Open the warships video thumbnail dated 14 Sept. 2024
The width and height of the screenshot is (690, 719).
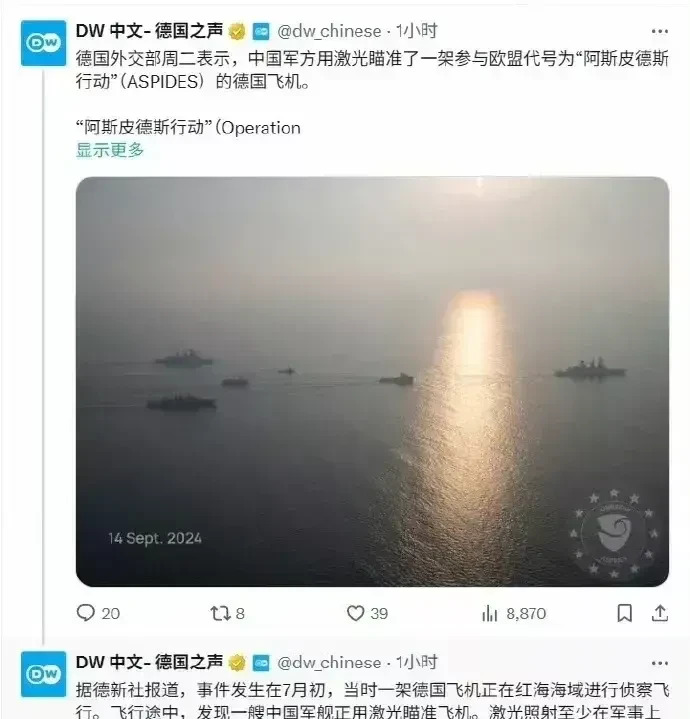[372, 382]
